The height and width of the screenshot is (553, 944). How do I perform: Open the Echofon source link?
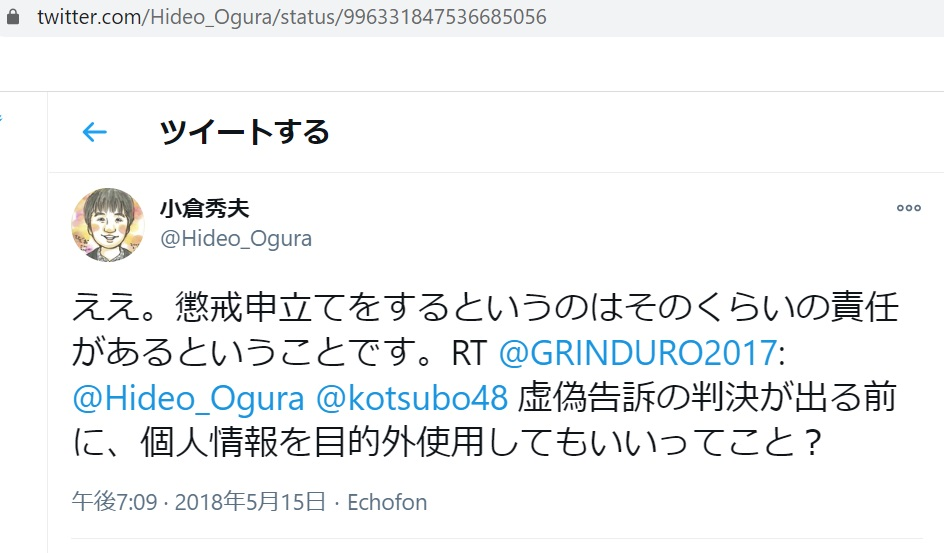[387, 502]
